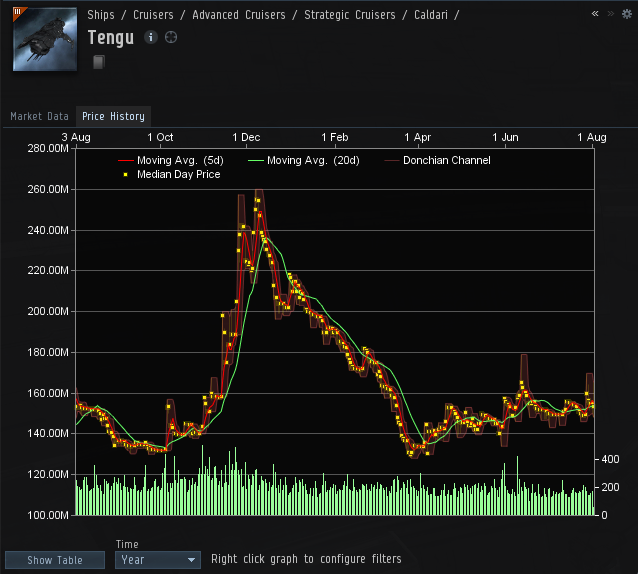Click the Moving Avg. (20d) green legend entry
638x574 pixels.
pyautogui.click(x=304, y=161)
